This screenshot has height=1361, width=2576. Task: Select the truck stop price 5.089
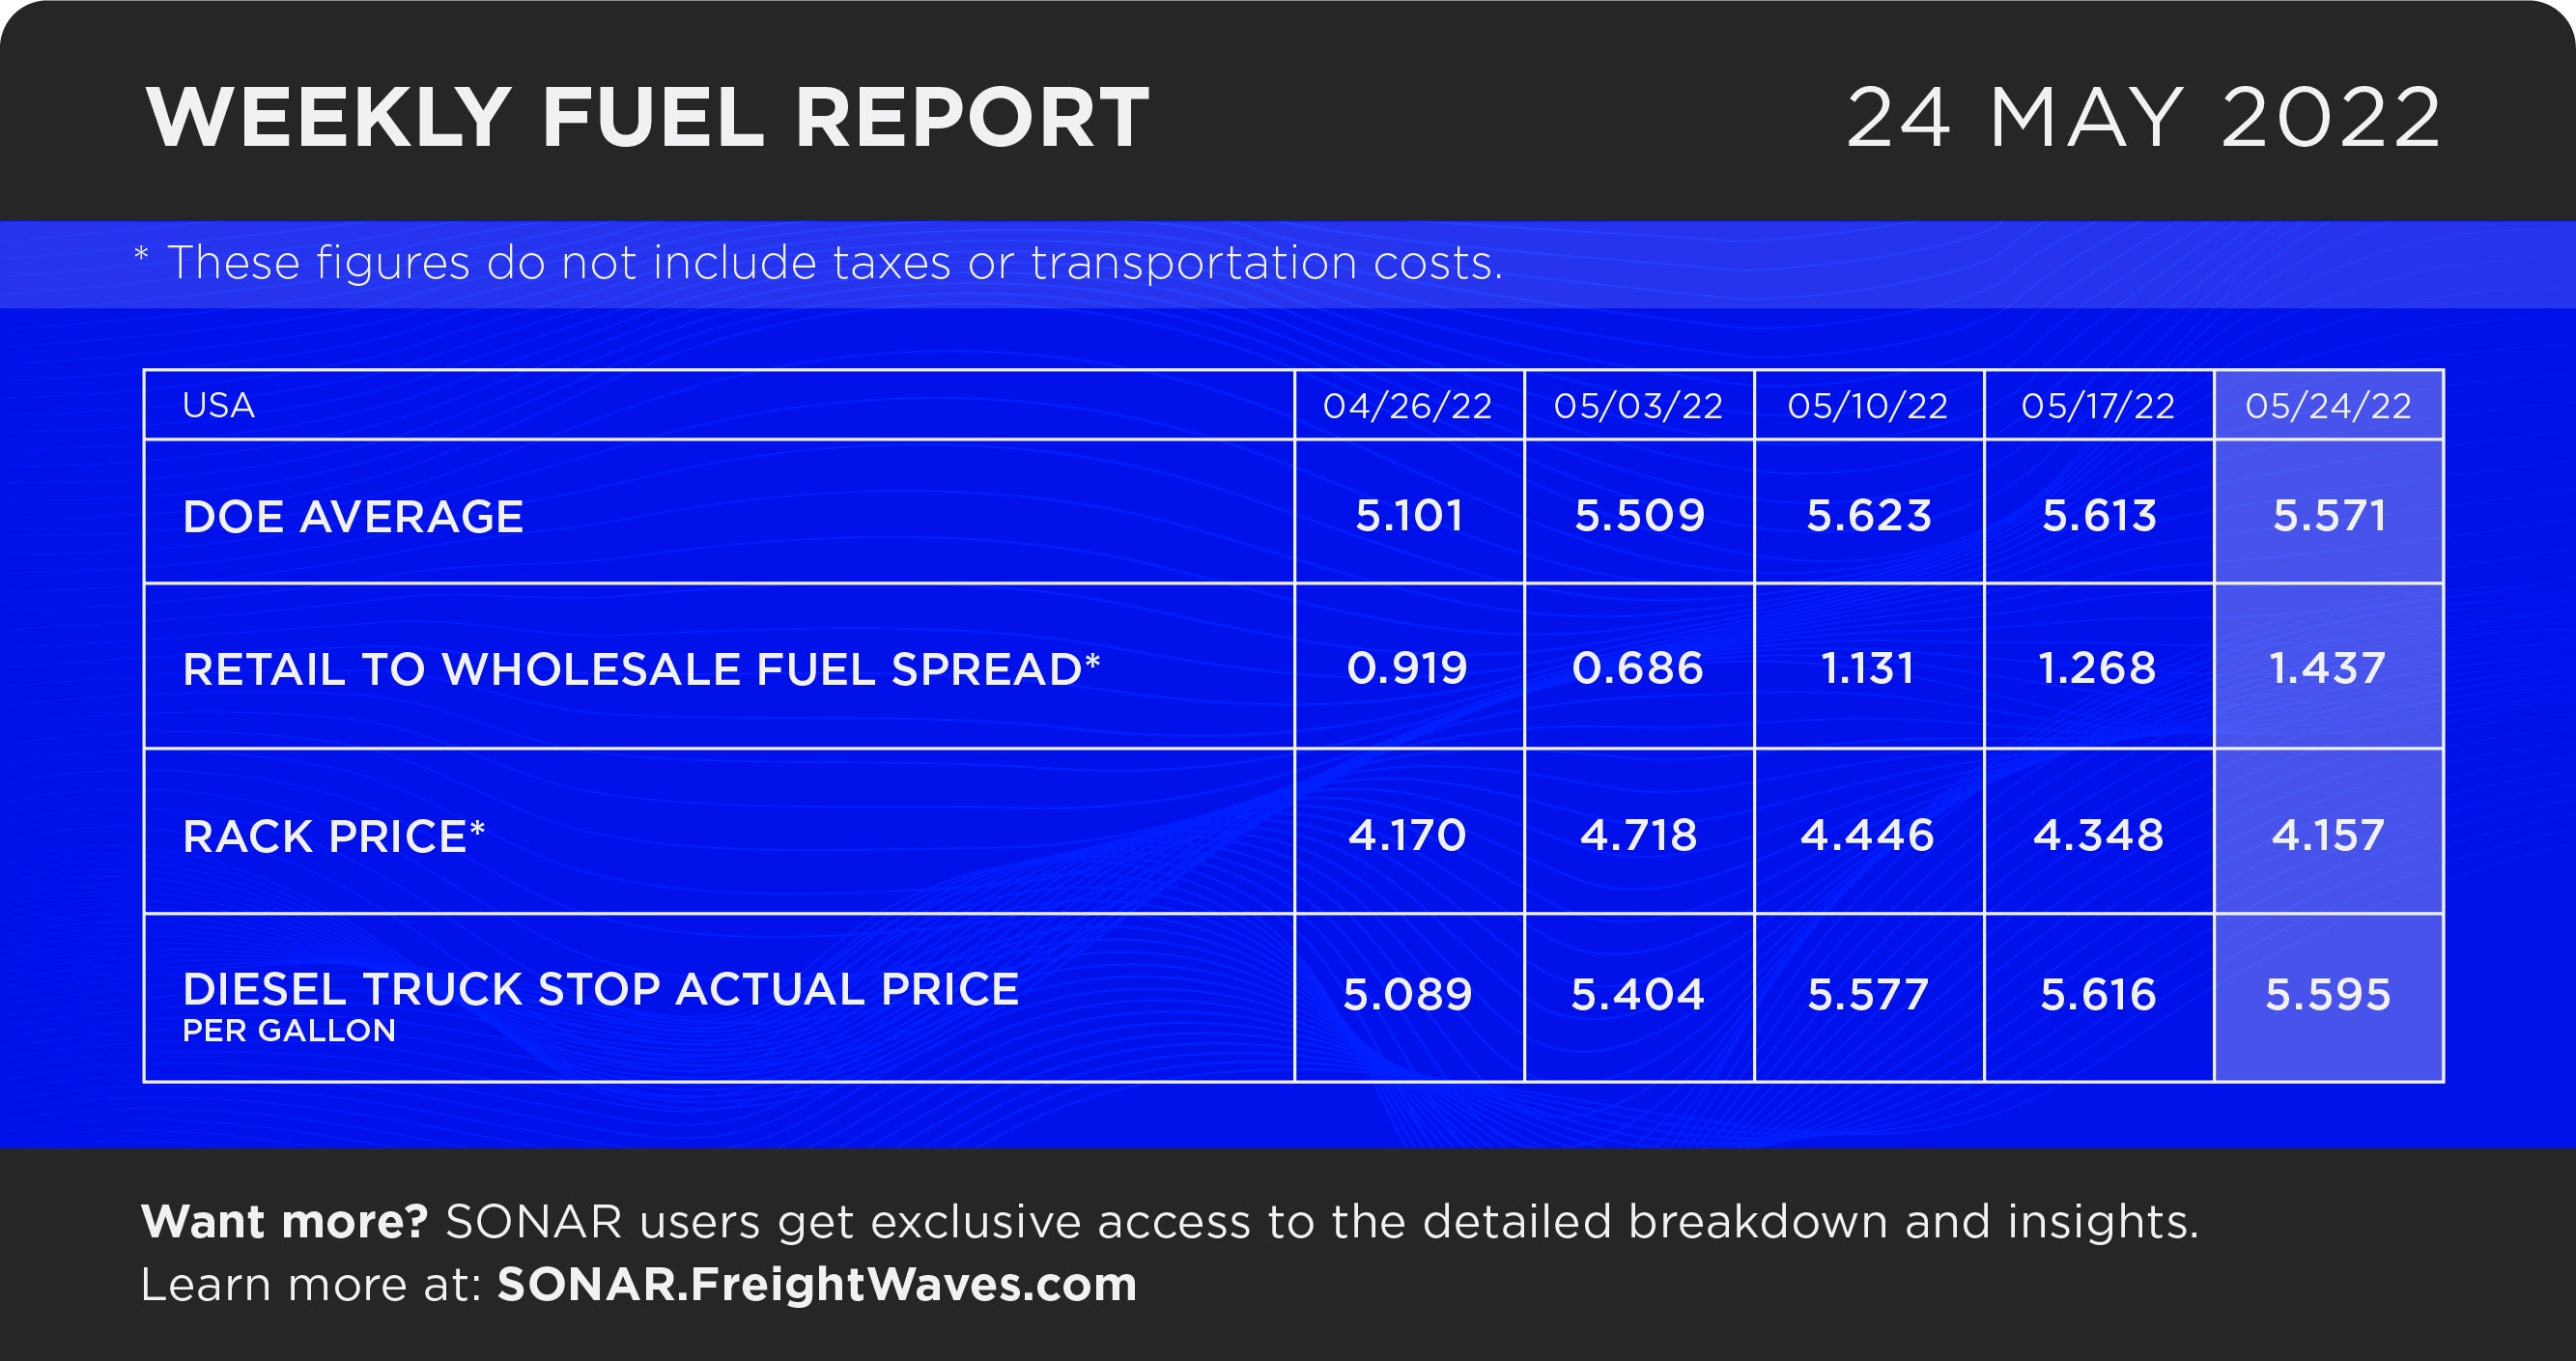click(x=1407, y=994)
